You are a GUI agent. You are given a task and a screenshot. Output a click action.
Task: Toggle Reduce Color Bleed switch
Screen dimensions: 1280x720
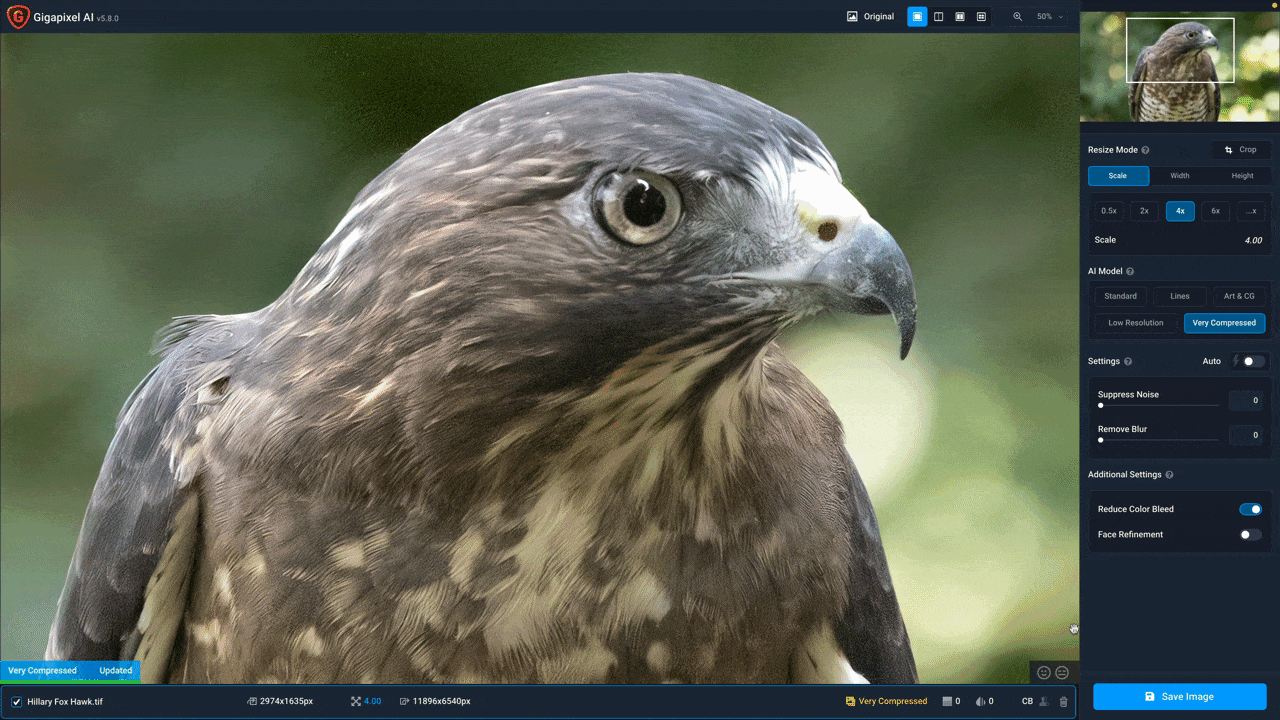tap(1251, 509)
